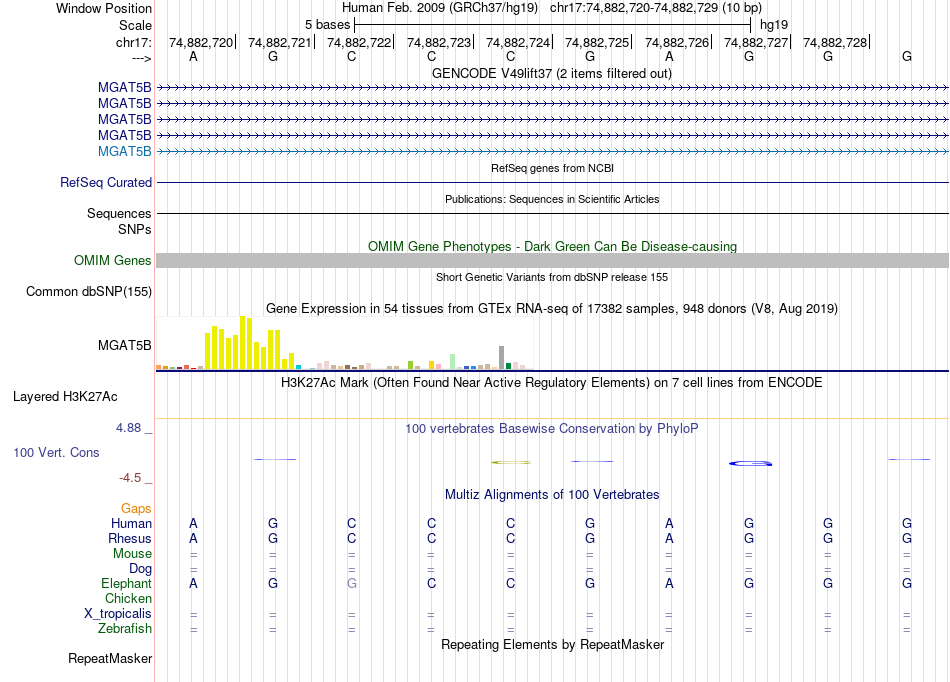Click the chr17:74,882,720-74,882,729 (10 bp) position text

click(x=656, y=8)
